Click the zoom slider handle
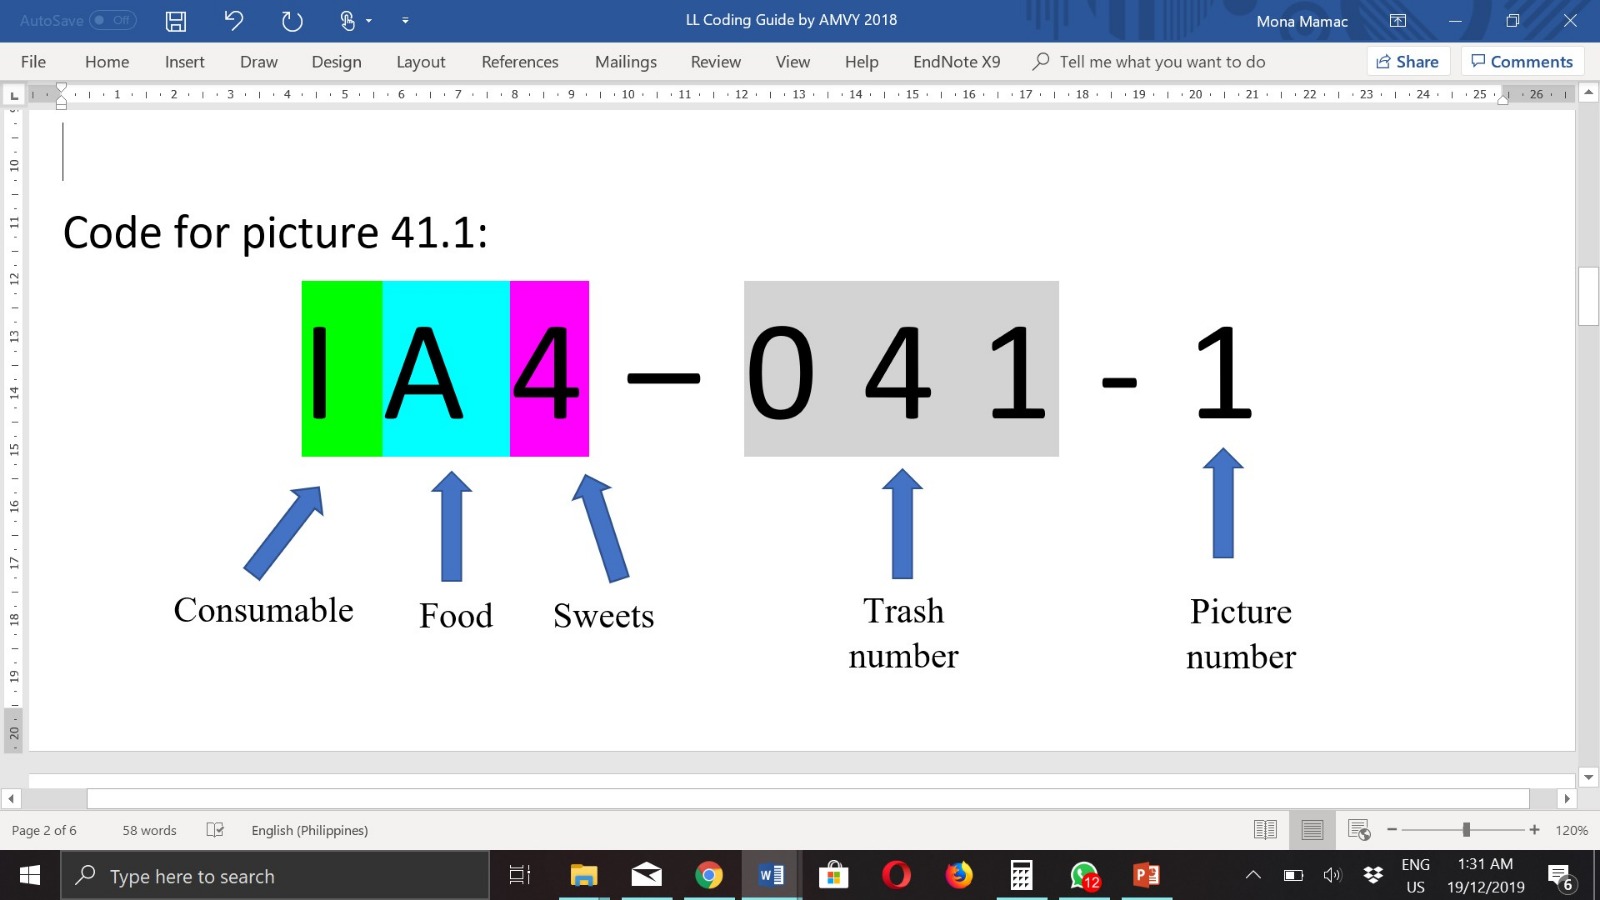The height and width of the screenshot is (900, 1600). point(1466,830)
